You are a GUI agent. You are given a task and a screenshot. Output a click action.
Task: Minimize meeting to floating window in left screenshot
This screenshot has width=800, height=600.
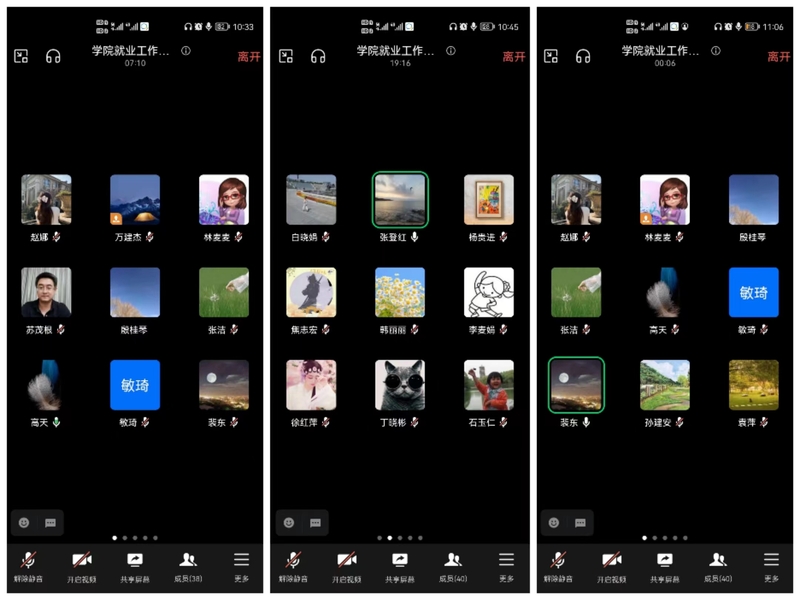(x=21, y=56)
